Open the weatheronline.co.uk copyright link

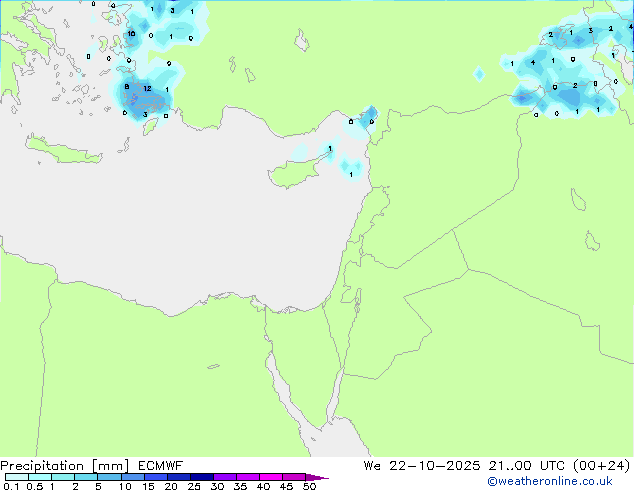click(550, 481)
